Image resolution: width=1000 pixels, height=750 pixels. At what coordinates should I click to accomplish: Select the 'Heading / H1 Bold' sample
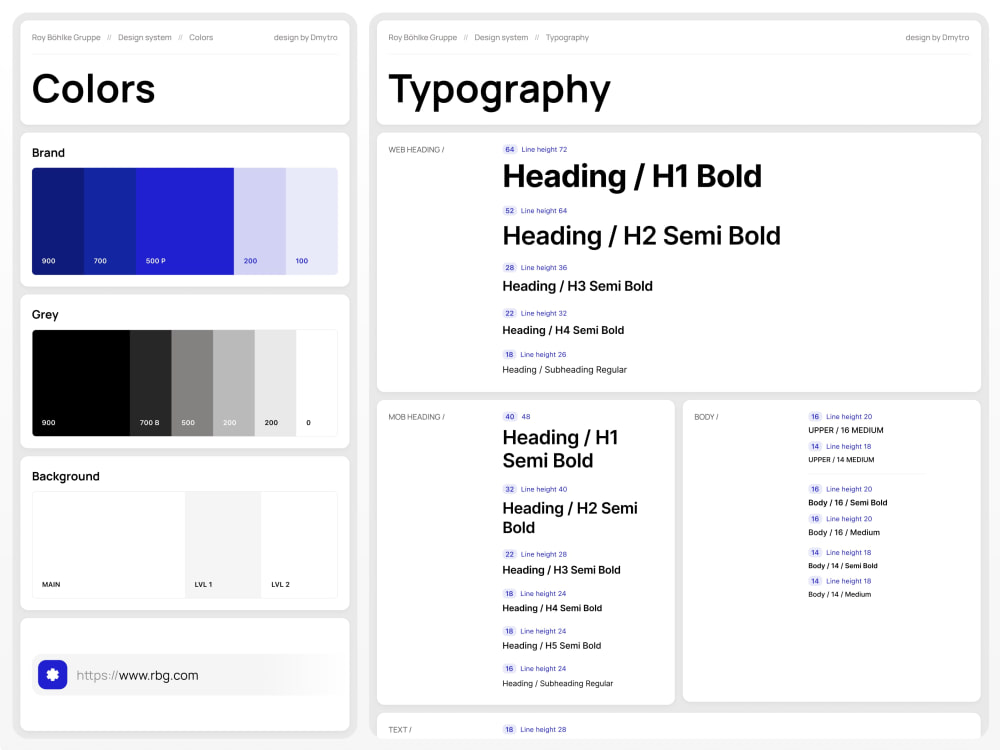pos(632,177)
